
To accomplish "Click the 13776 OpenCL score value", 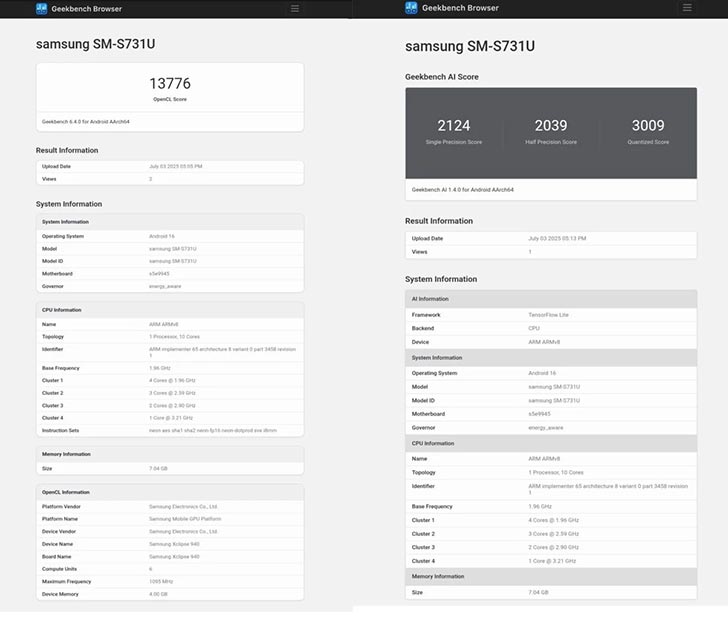I will pos(170,83).
